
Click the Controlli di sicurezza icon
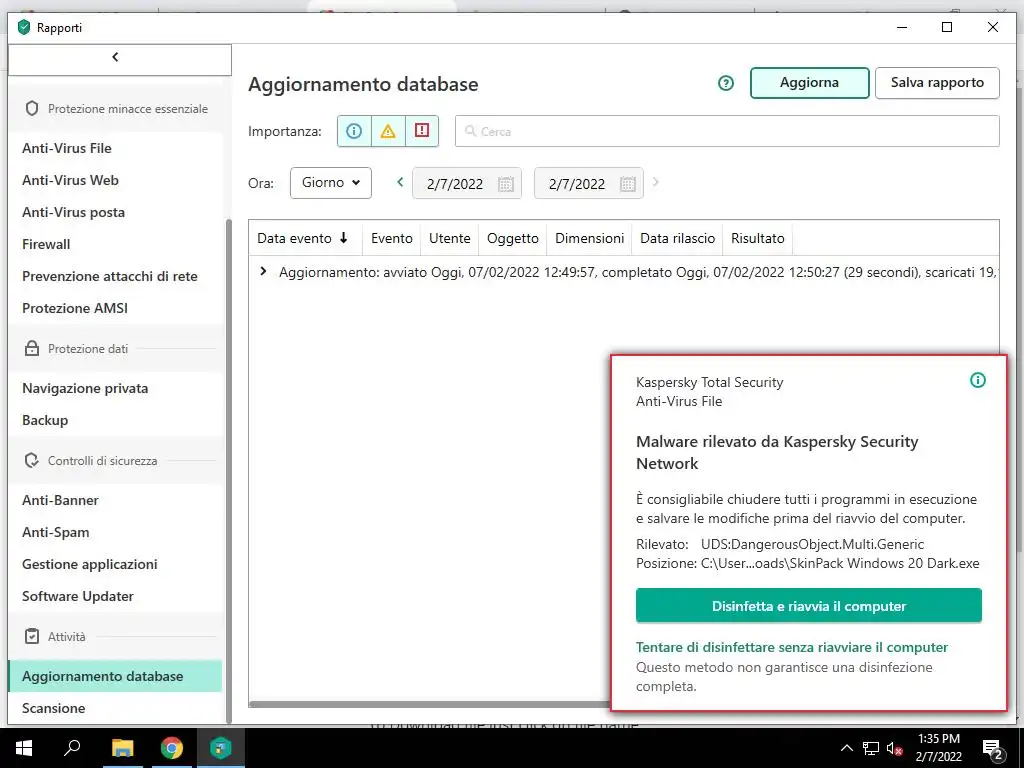coord(32,460)
